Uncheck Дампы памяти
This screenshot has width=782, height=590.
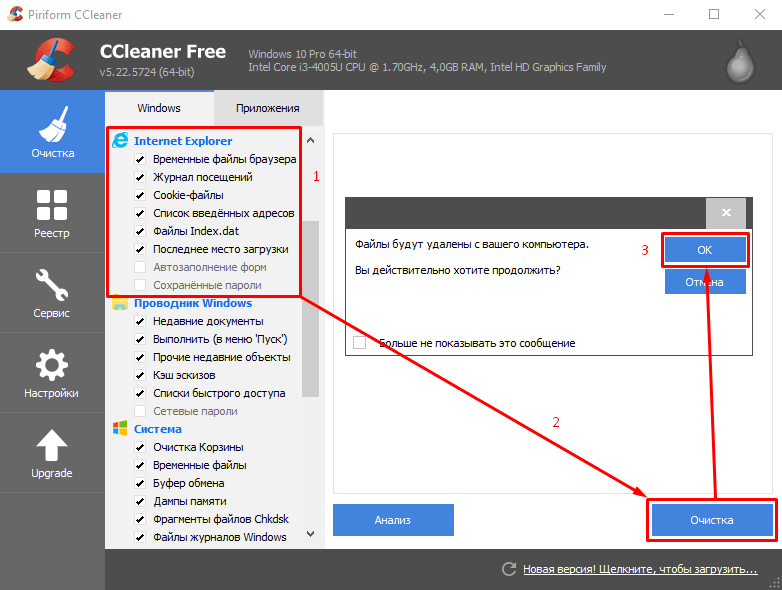(x=140, y=501)
